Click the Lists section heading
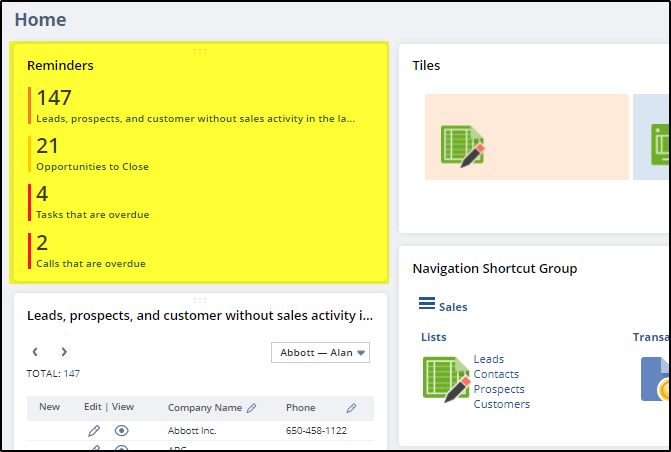 (x=433, y=337)
